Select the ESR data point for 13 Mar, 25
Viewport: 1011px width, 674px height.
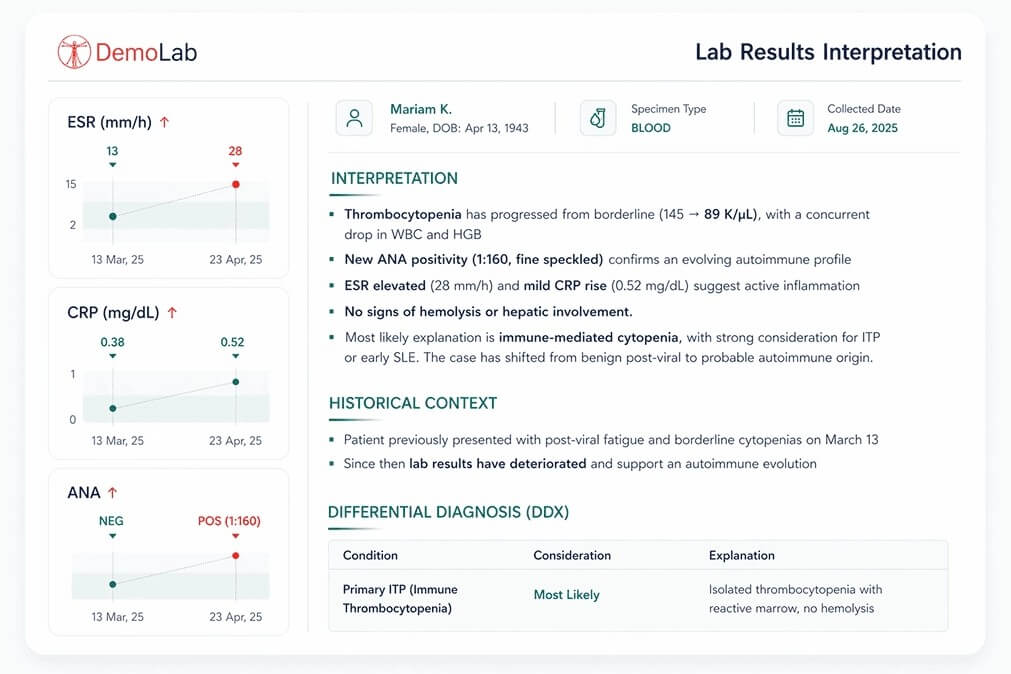[x=113, y=216]
